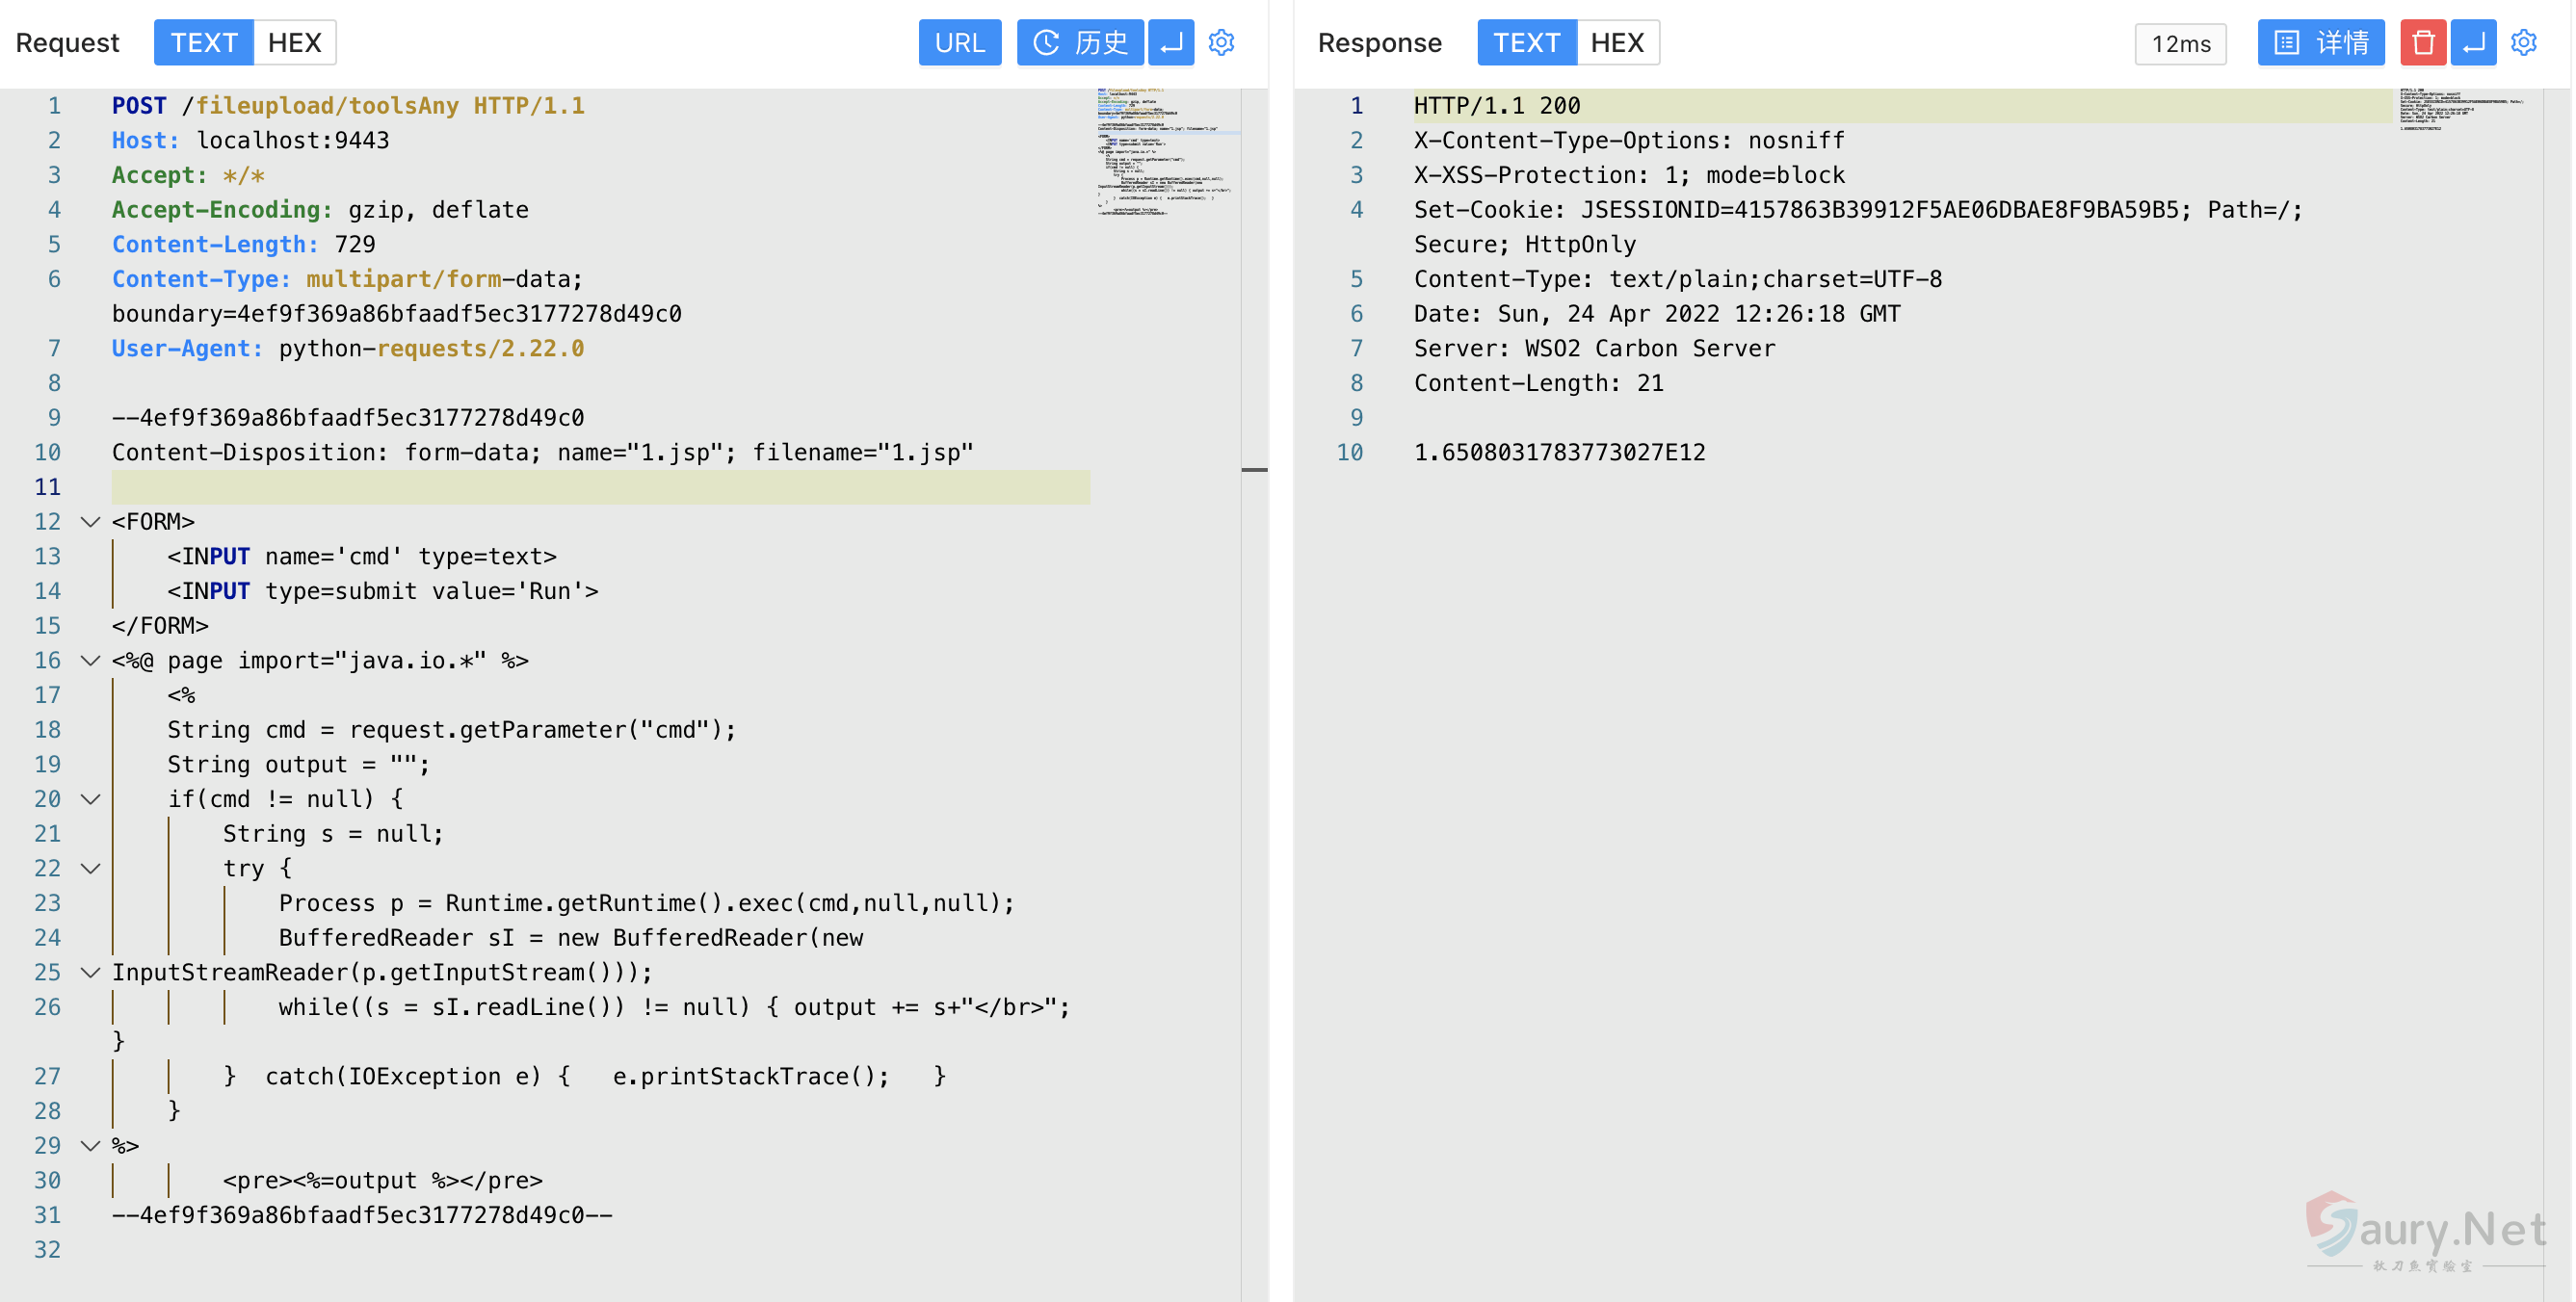Select the TEXT tab in the Response panel
The height and width of the screenshot is (1302, 2576).
tap(1526, 43)
